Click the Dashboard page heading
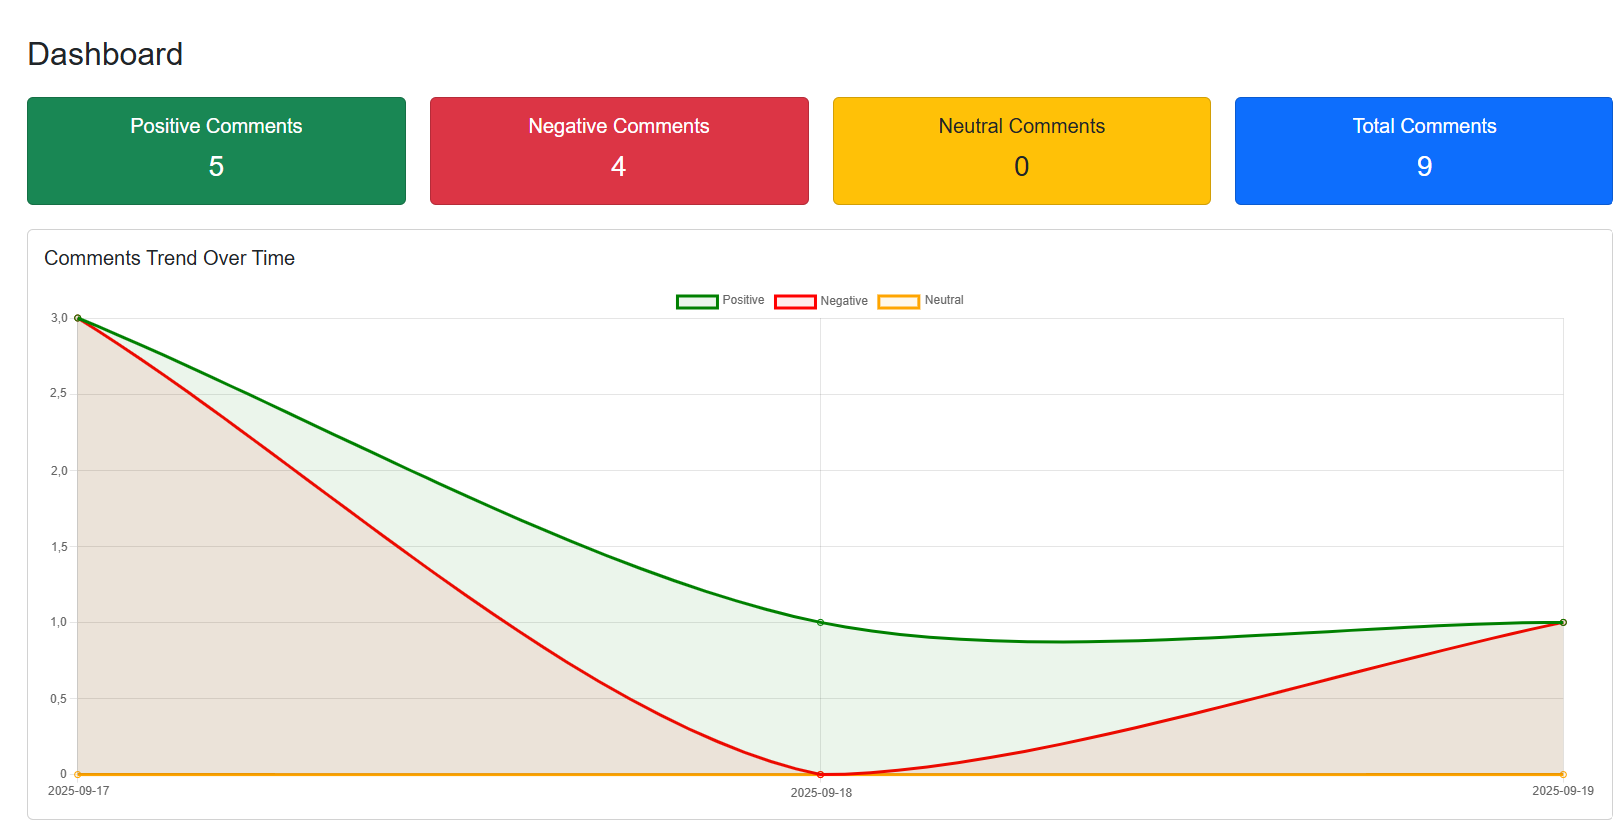 point(105,54)
